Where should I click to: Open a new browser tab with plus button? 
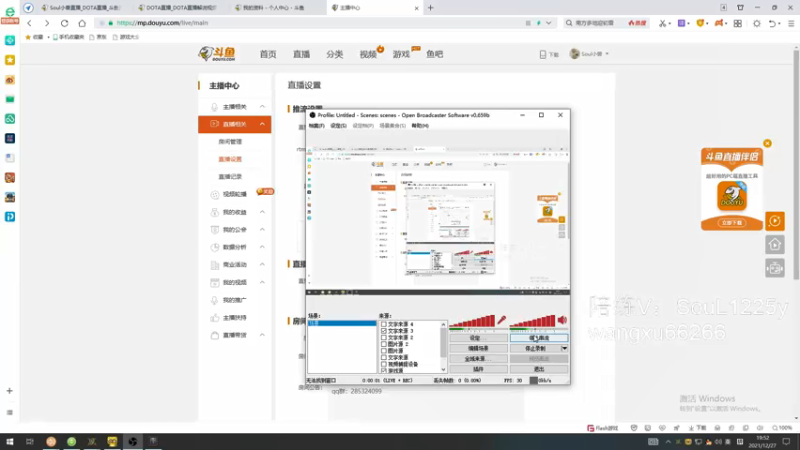[431, 8]
